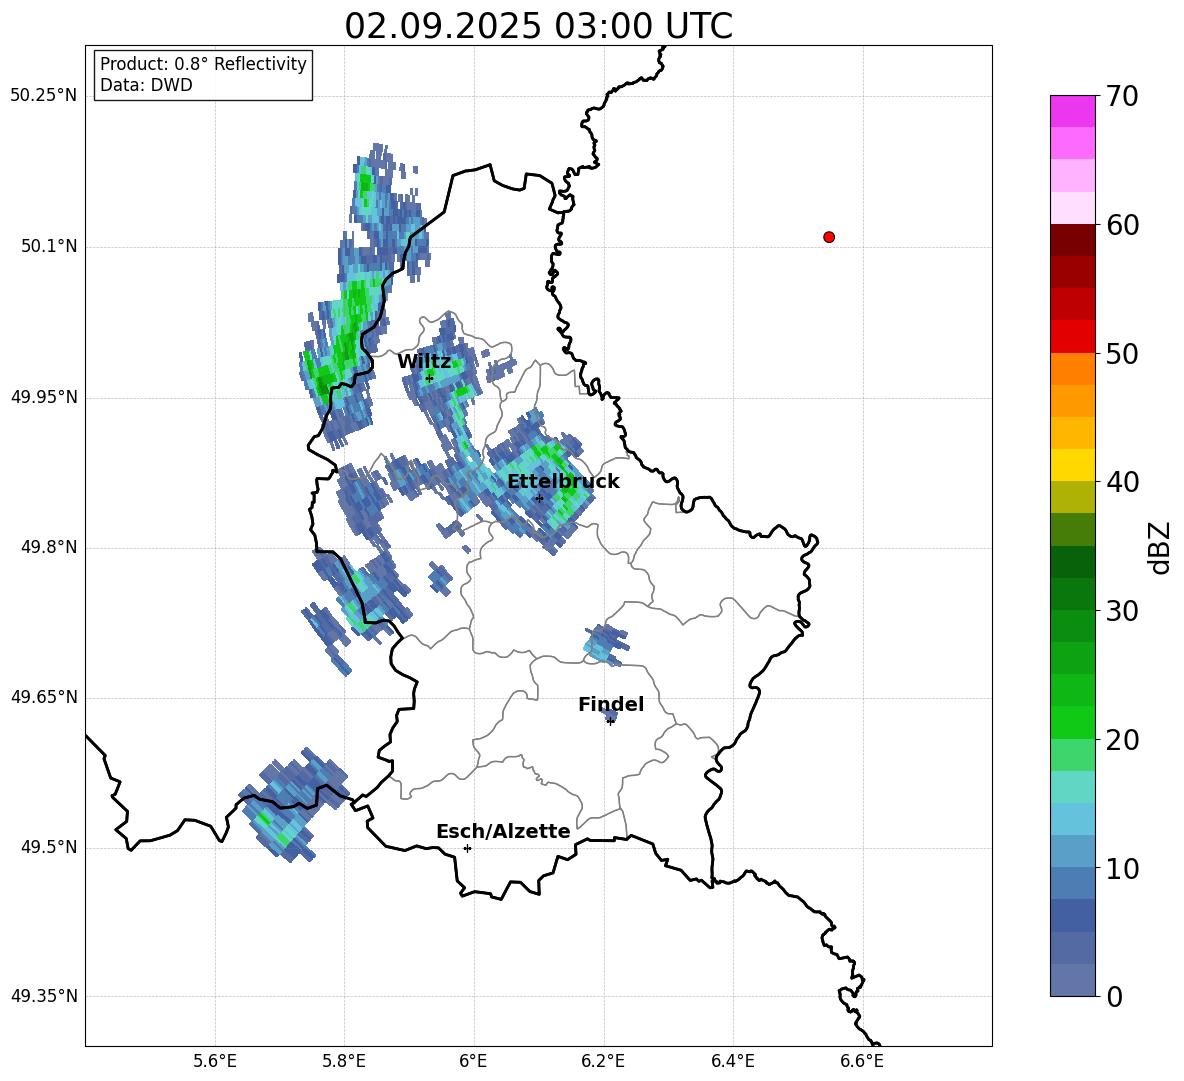Click the 49.65°N latitude tick label
Screen dimensions: 1184x1081
click(44, 697)
